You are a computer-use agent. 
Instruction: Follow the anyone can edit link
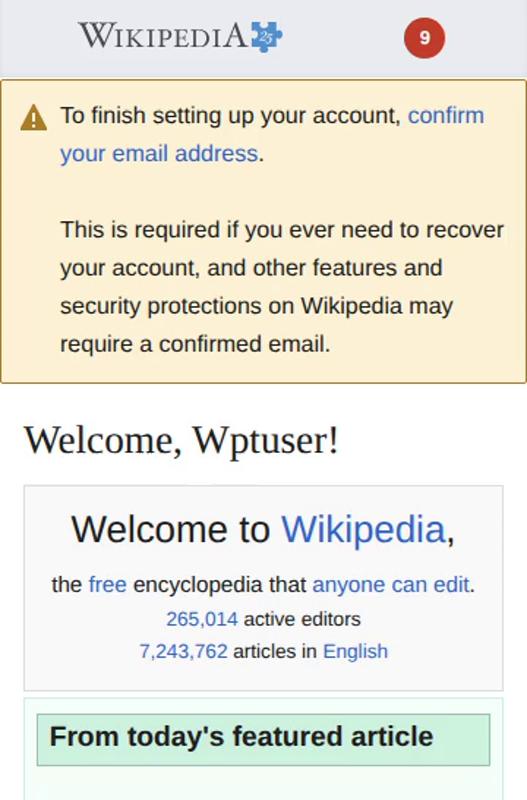point(391,585)
